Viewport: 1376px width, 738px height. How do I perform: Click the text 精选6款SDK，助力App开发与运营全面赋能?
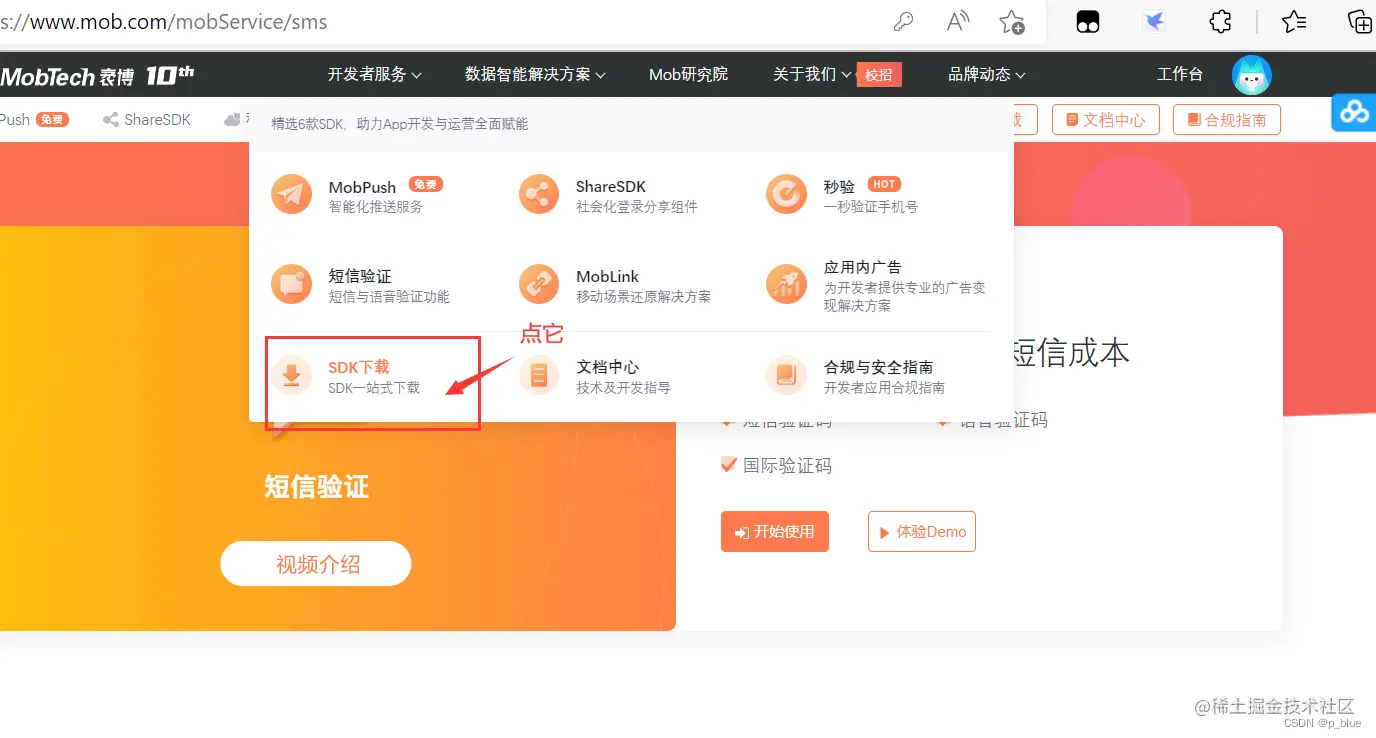pyautogui.click(x=400, y=124)
